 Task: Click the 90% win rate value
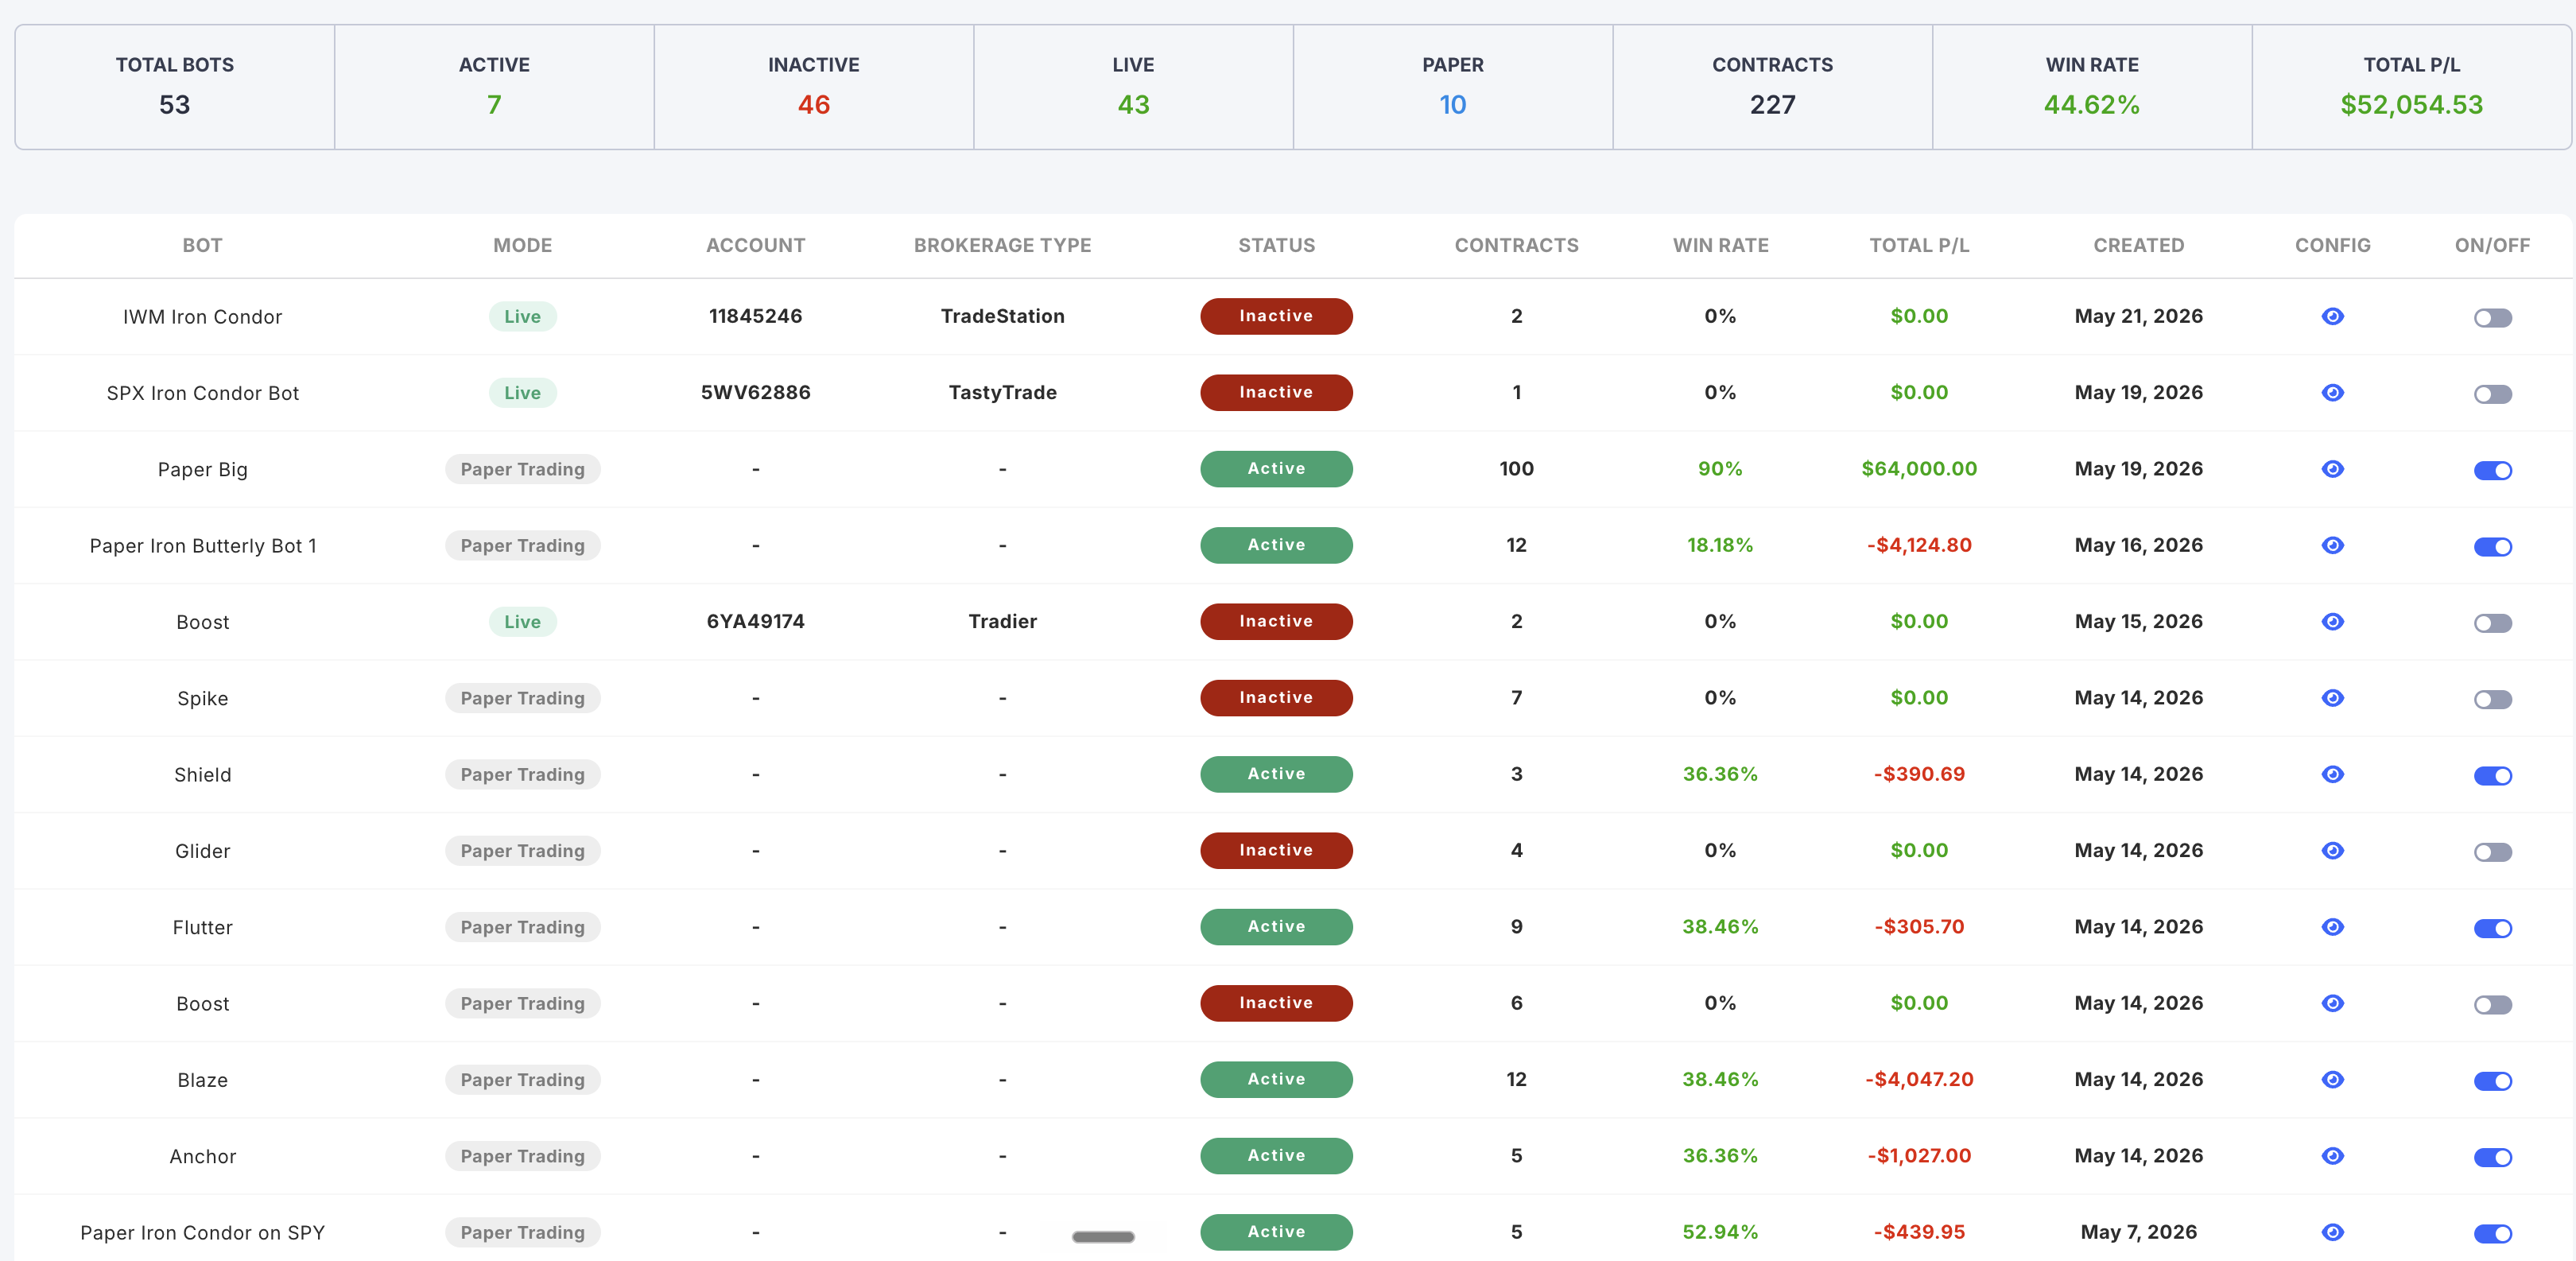[x=1720, y=469]
